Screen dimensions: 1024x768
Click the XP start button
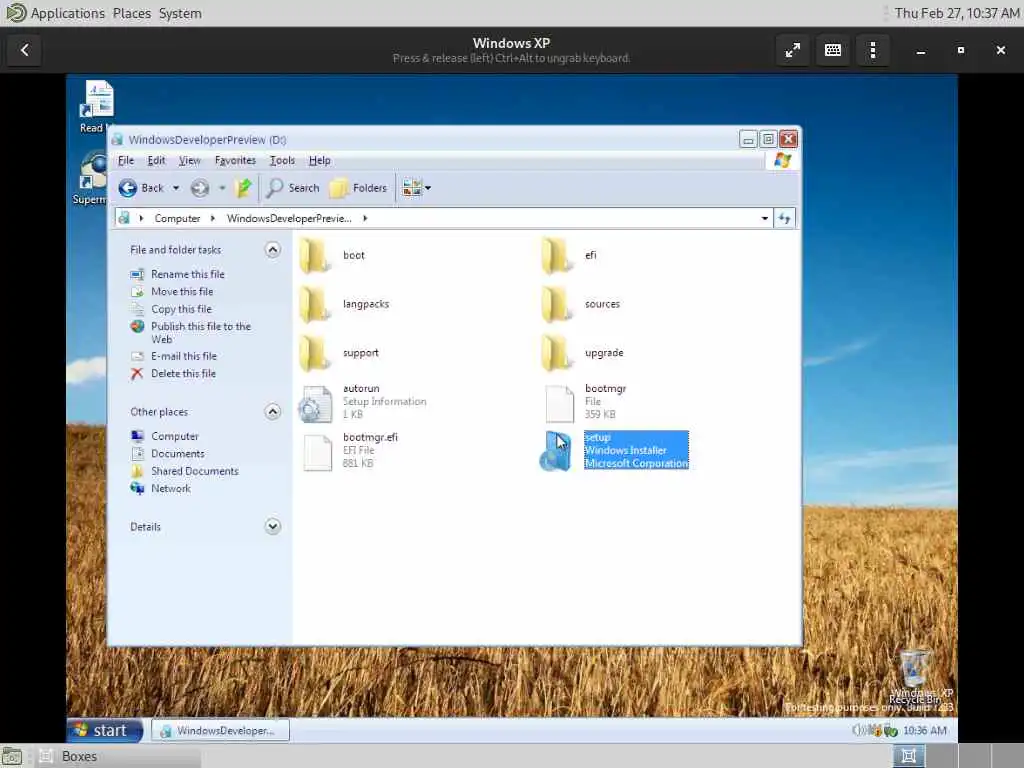tap(104, 730)
